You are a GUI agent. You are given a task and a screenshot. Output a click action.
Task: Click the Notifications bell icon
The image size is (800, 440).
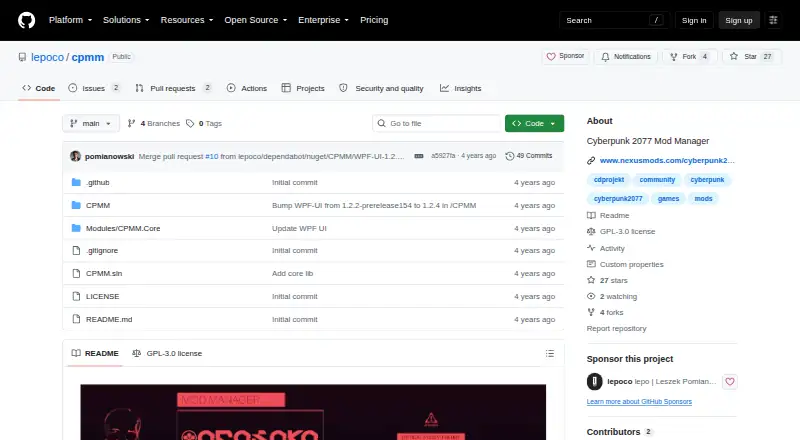click(605, 57)
